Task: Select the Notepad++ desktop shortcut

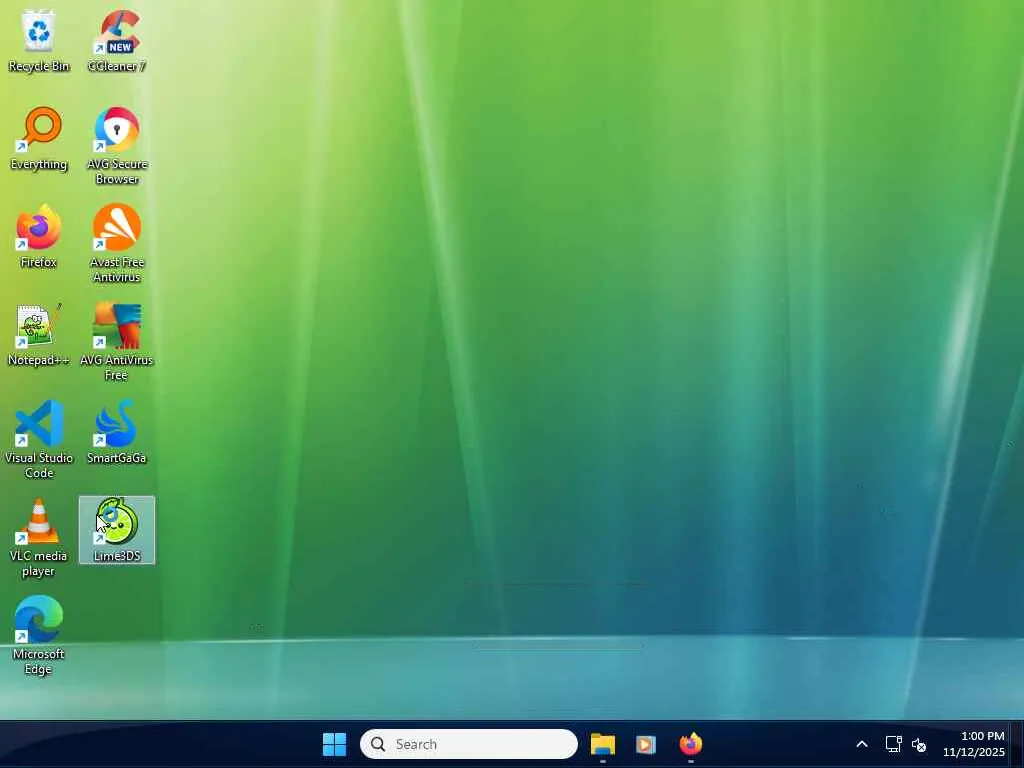Action: tap(39, 335)
